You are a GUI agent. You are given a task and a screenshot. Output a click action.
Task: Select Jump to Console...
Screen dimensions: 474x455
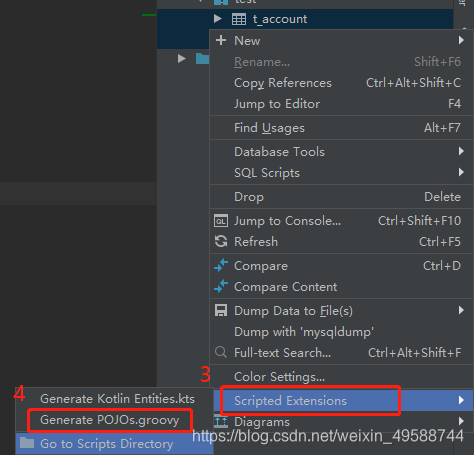click(341, 221)
